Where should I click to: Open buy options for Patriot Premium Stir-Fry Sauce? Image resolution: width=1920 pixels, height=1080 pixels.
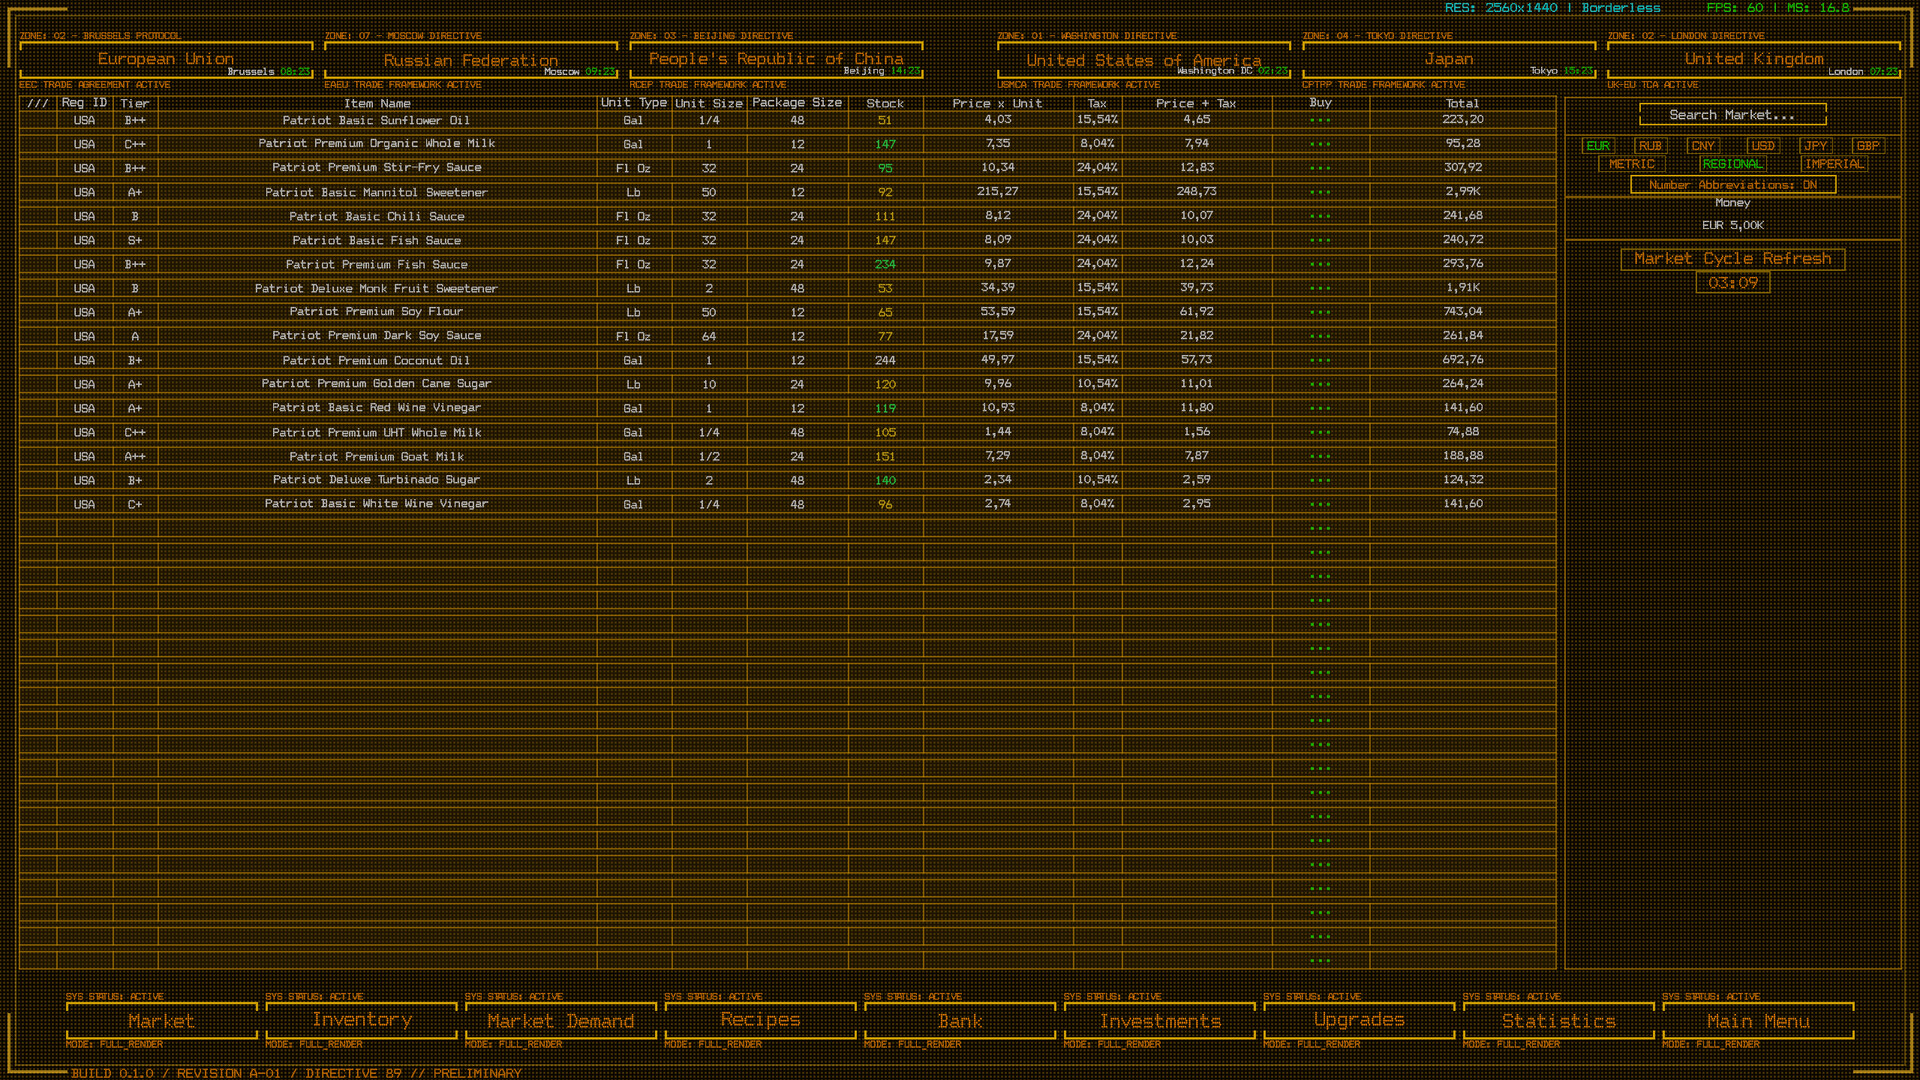[x=1320, y=168]
